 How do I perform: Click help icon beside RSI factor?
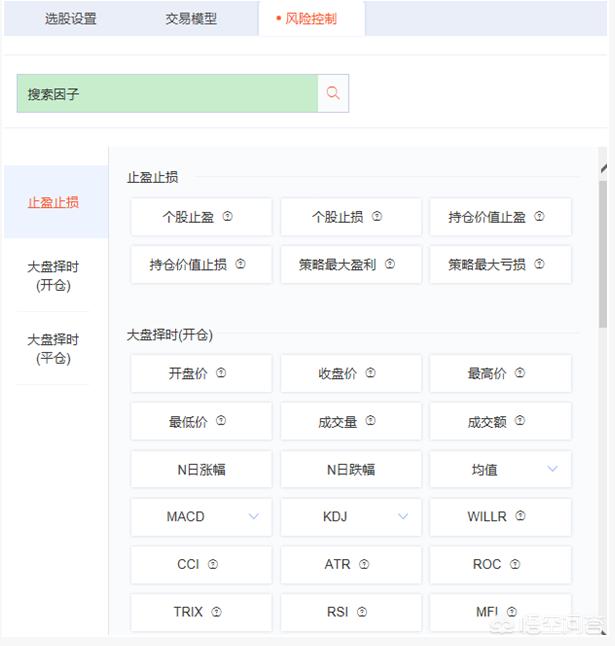(x=362, y=612)
